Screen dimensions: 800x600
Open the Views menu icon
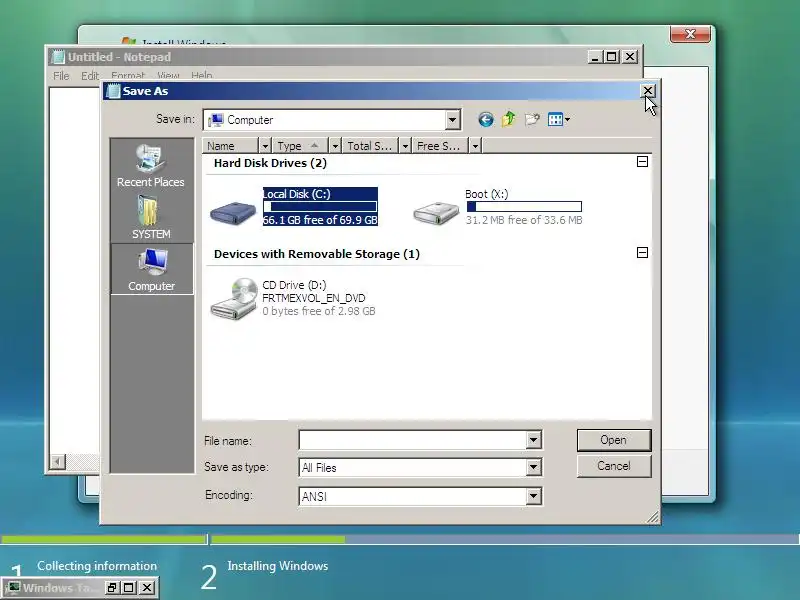pos(559,119)
